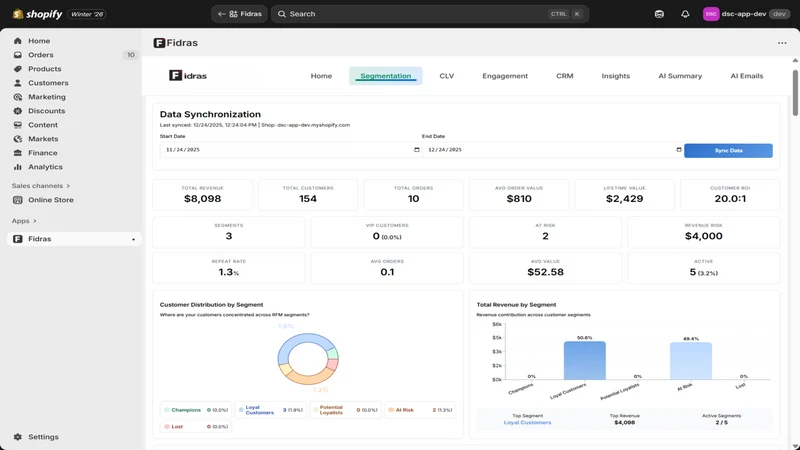Expand the Apps section
The height and width of the screenshot is (450, 800).
pyautogui.click(x=24, y=221)
